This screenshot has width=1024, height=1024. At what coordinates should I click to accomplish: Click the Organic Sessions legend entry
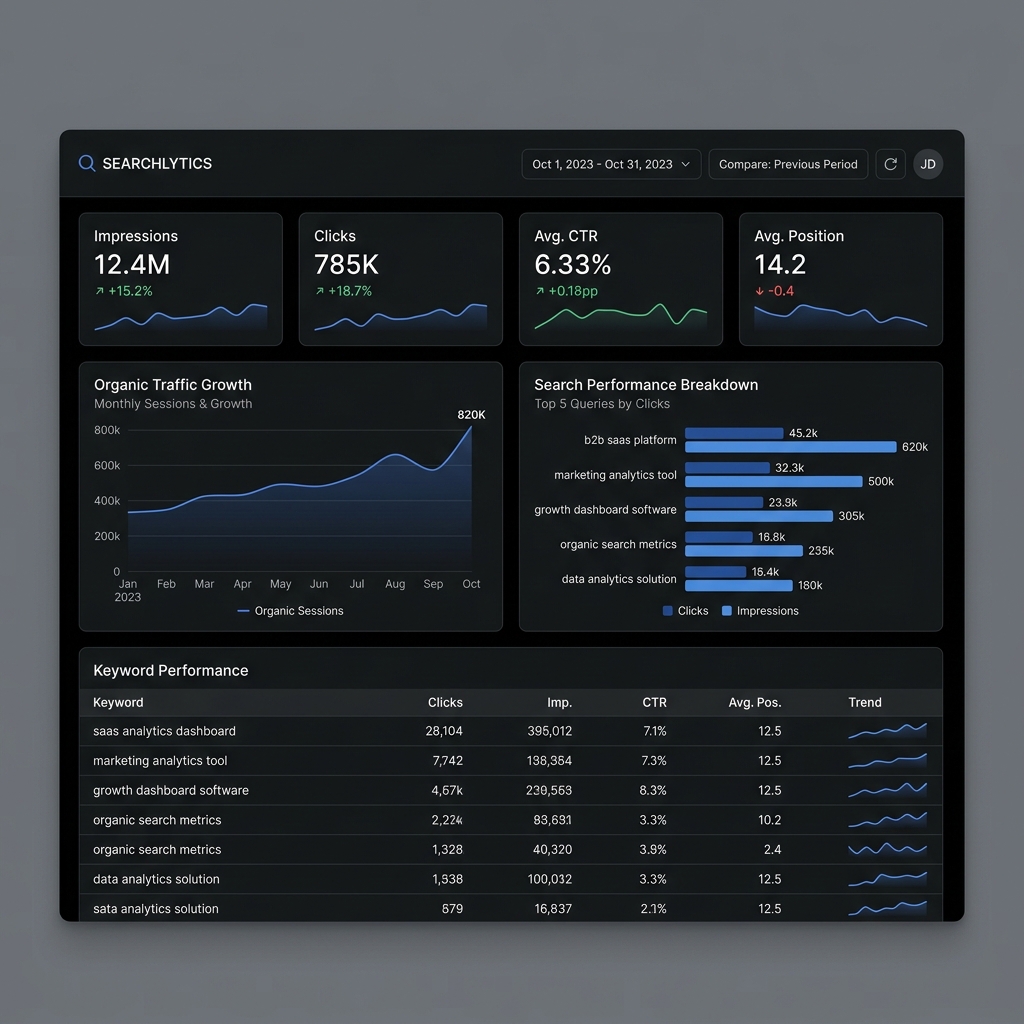[x=291, y=611]
